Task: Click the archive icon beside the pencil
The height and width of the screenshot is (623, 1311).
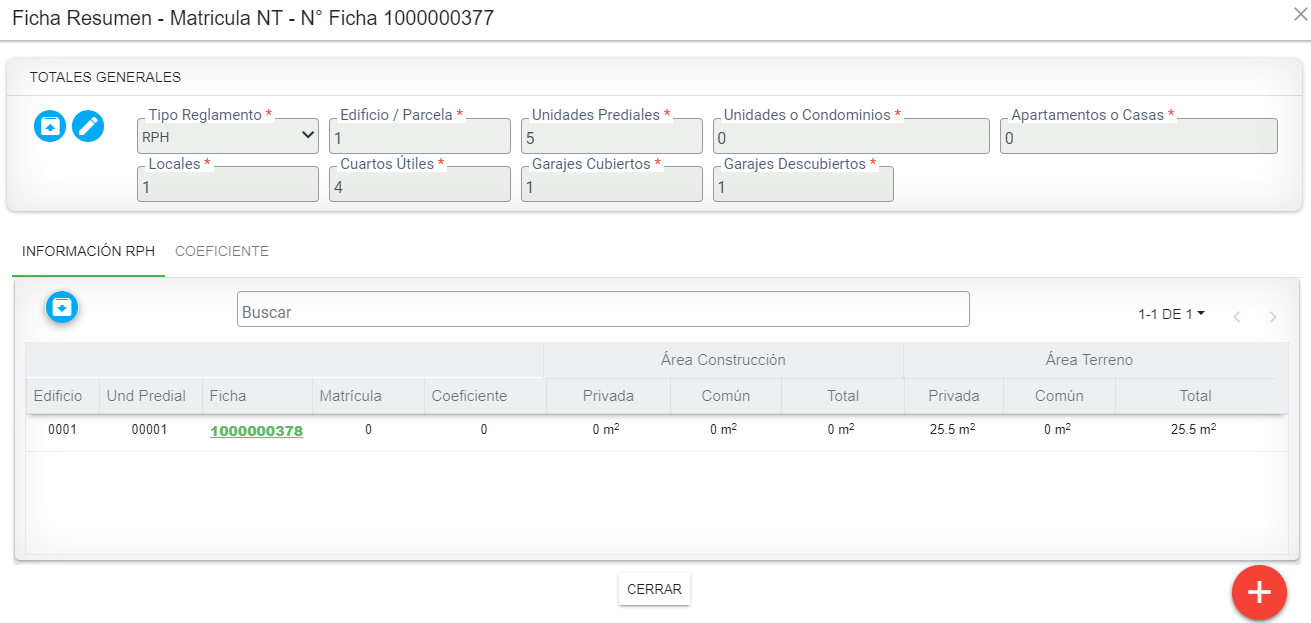Action: [x=50, y=126]
